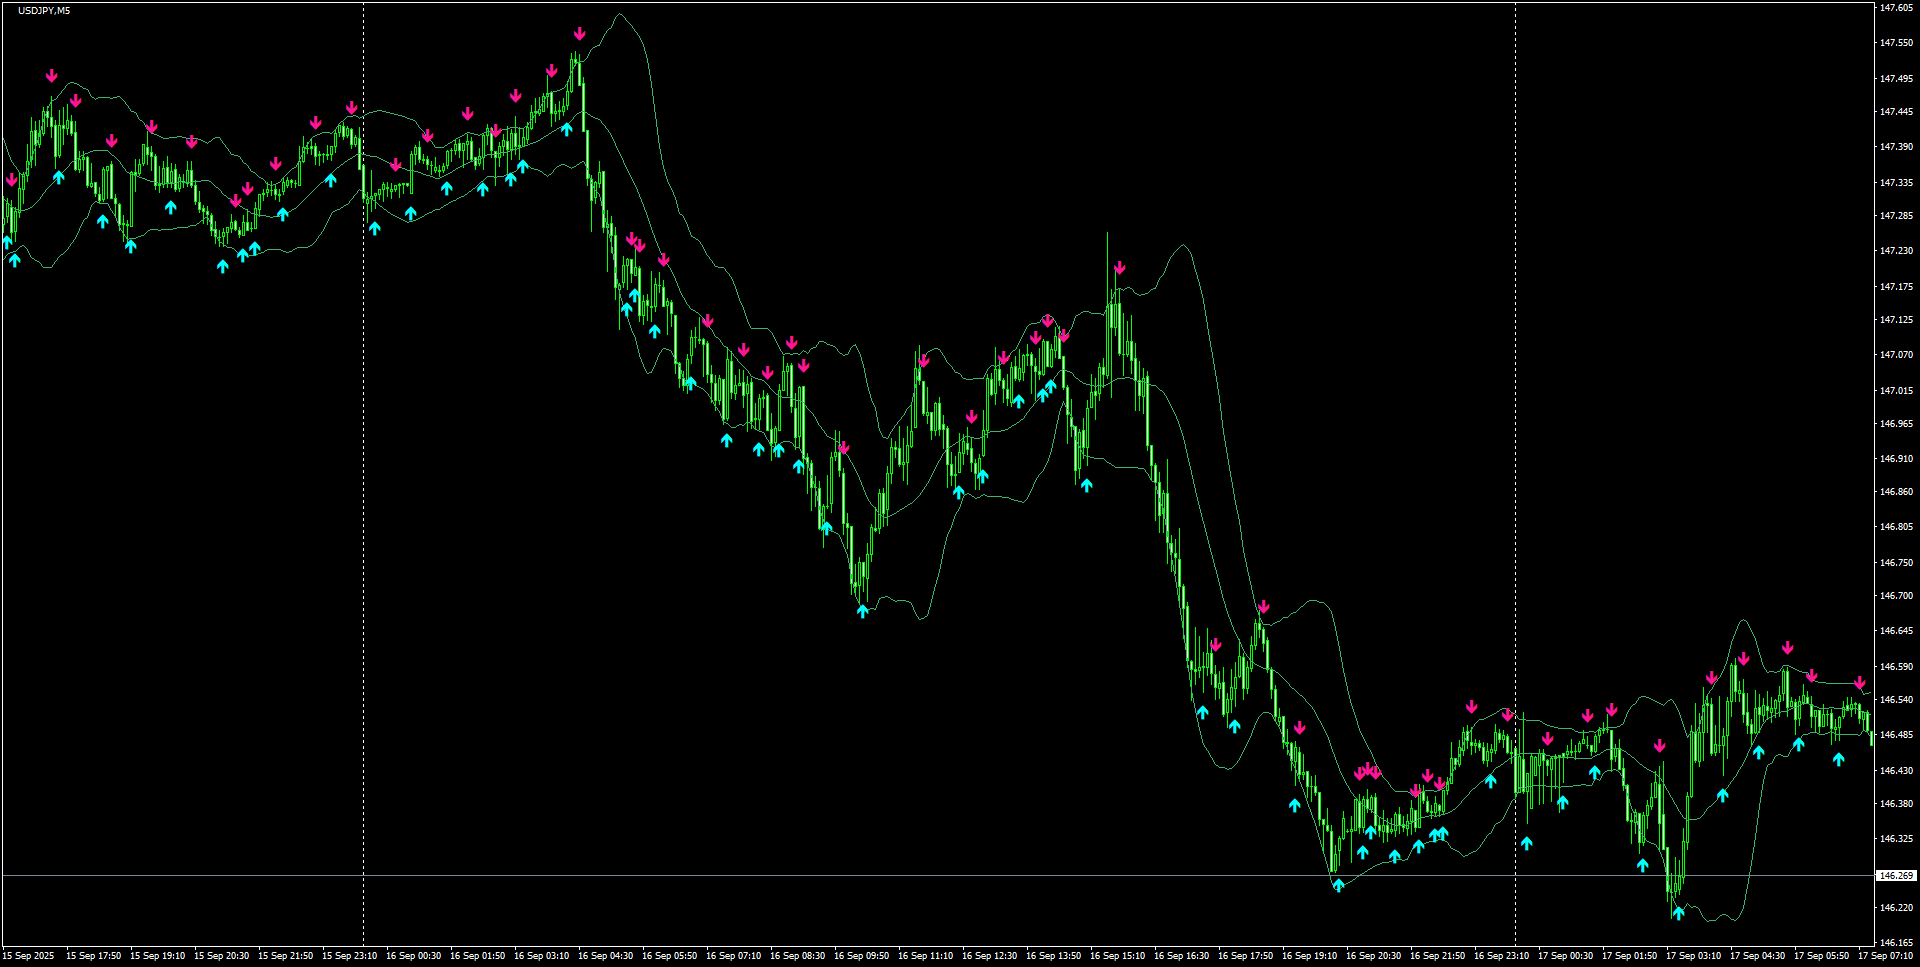Image resolution: width=1920 pixels, height=967 pixels.
Task: Select the 17 Sep 04:30 time label
Action: click(x=1757, y=956)
